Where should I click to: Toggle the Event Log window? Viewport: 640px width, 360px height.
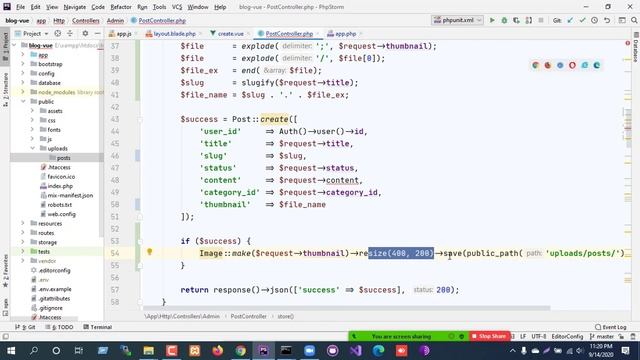[x=611, y=327]
